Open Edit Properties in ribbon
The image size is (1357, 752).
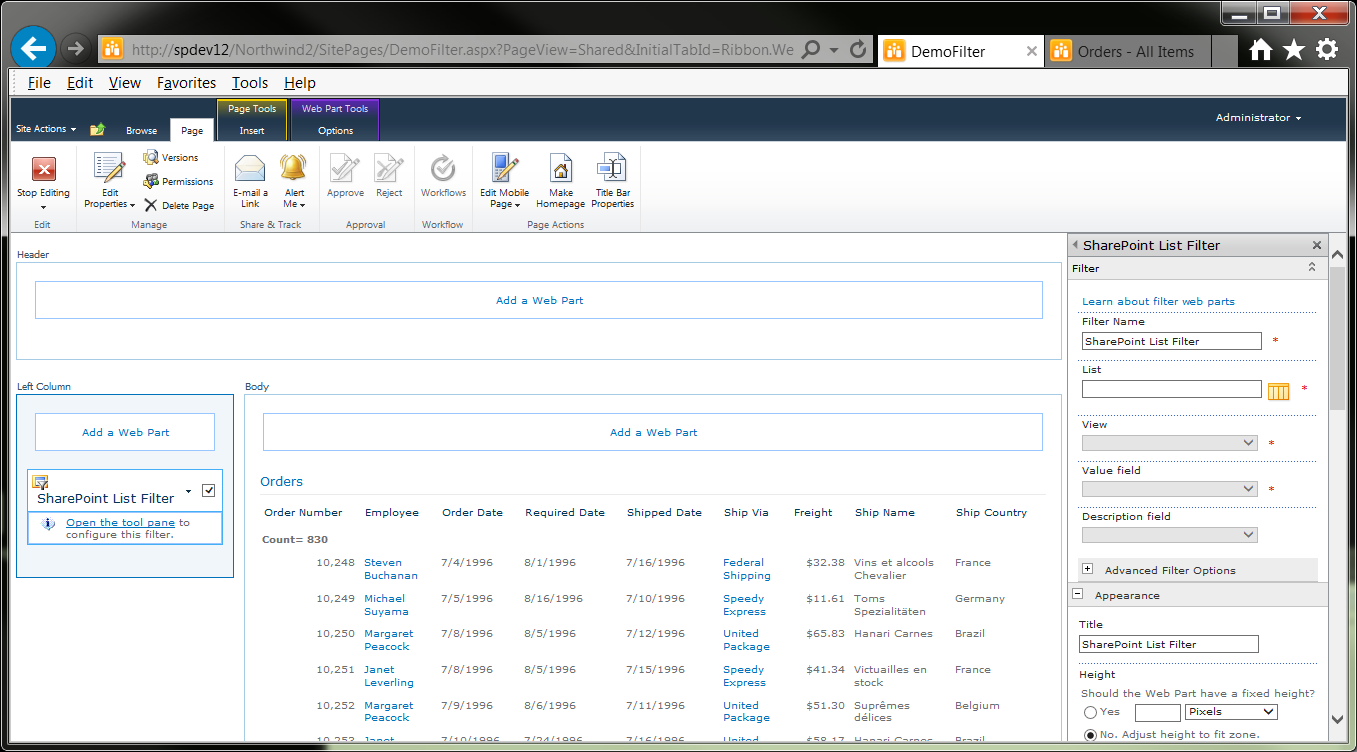click(x=109, y=181)
